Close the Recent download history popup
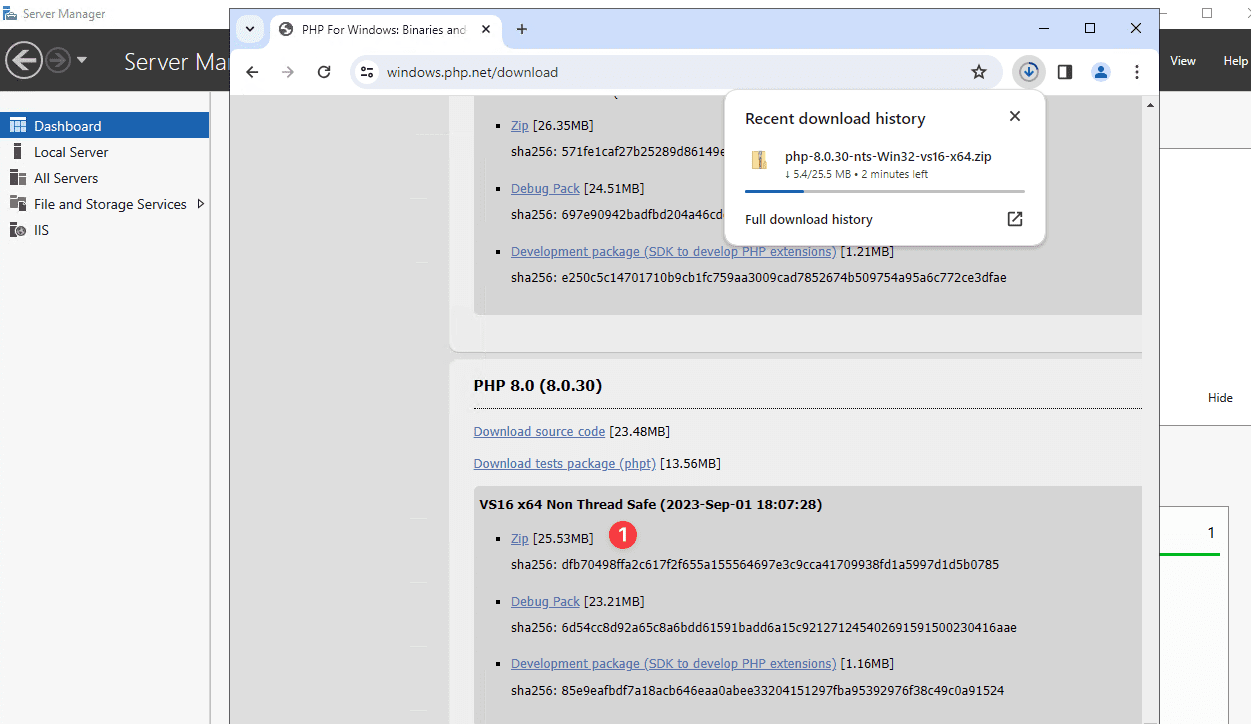 pos(1015,116)
